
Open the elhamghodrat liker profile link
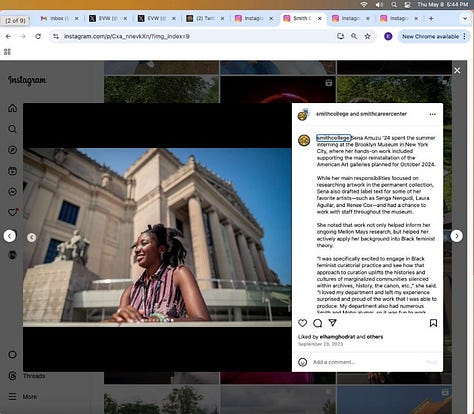(x=337, y=337)
